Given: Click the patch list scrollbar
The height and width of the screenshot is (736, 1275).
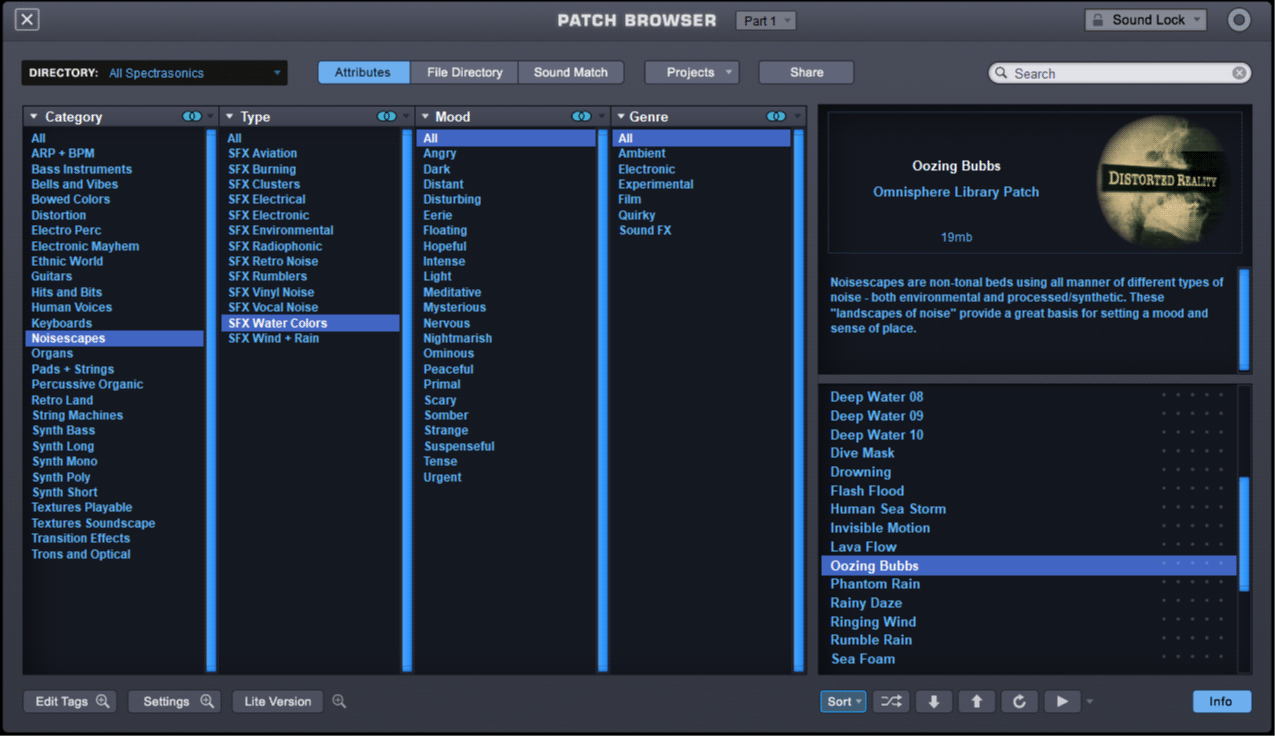Looking at the screenshot, I should (1245, 534).
